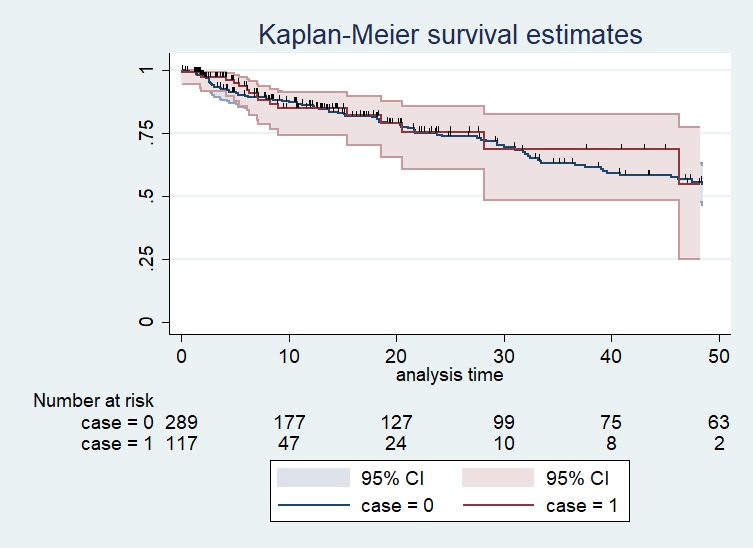Click the y-axis tick label .75

tap(147, 133)
